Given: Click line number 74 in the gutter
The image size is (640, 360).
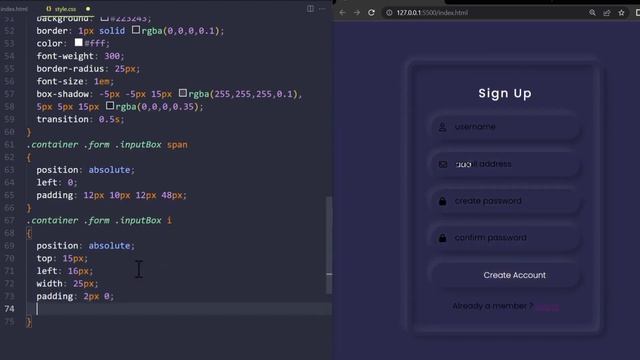Looking at the screenshot, I should coord(9,309).
